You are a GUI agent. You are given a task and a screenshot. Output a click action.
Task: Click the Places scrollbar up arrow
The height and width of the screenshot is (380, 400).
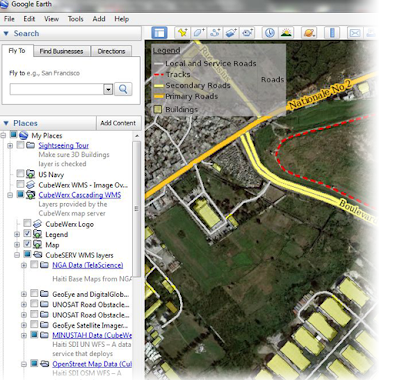point(137,136)
